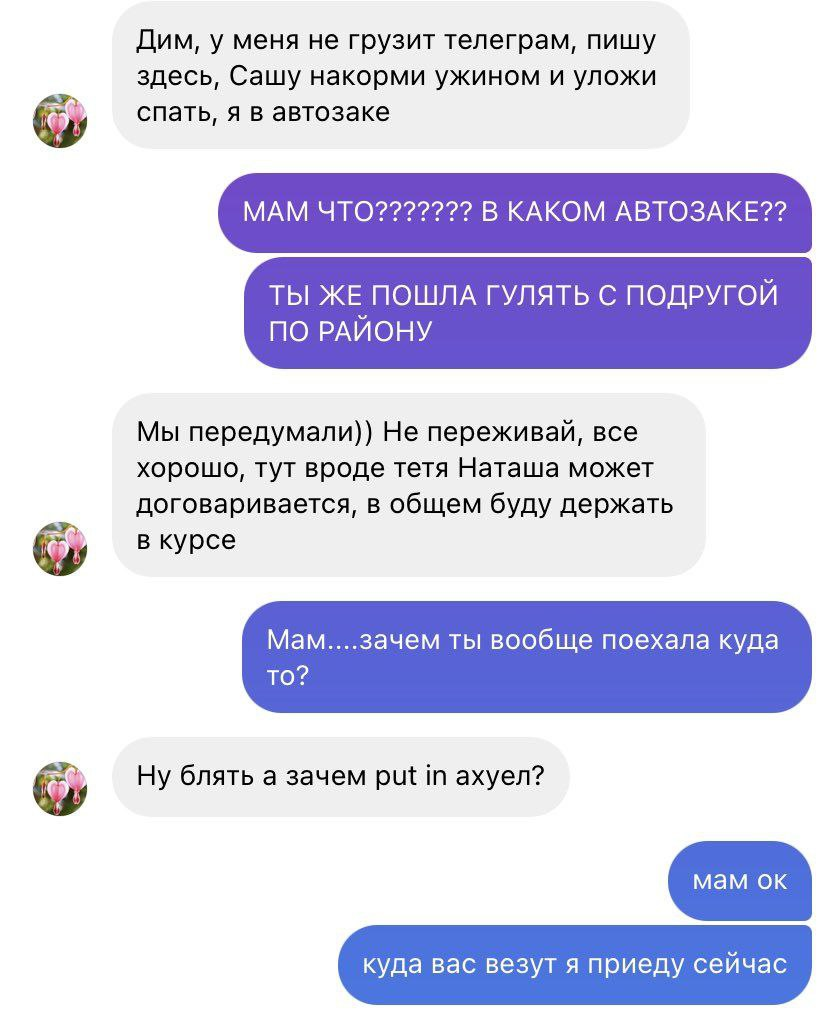
Task: Click the lowercase word автозаке in first message
Action: [x=331, y=112]
